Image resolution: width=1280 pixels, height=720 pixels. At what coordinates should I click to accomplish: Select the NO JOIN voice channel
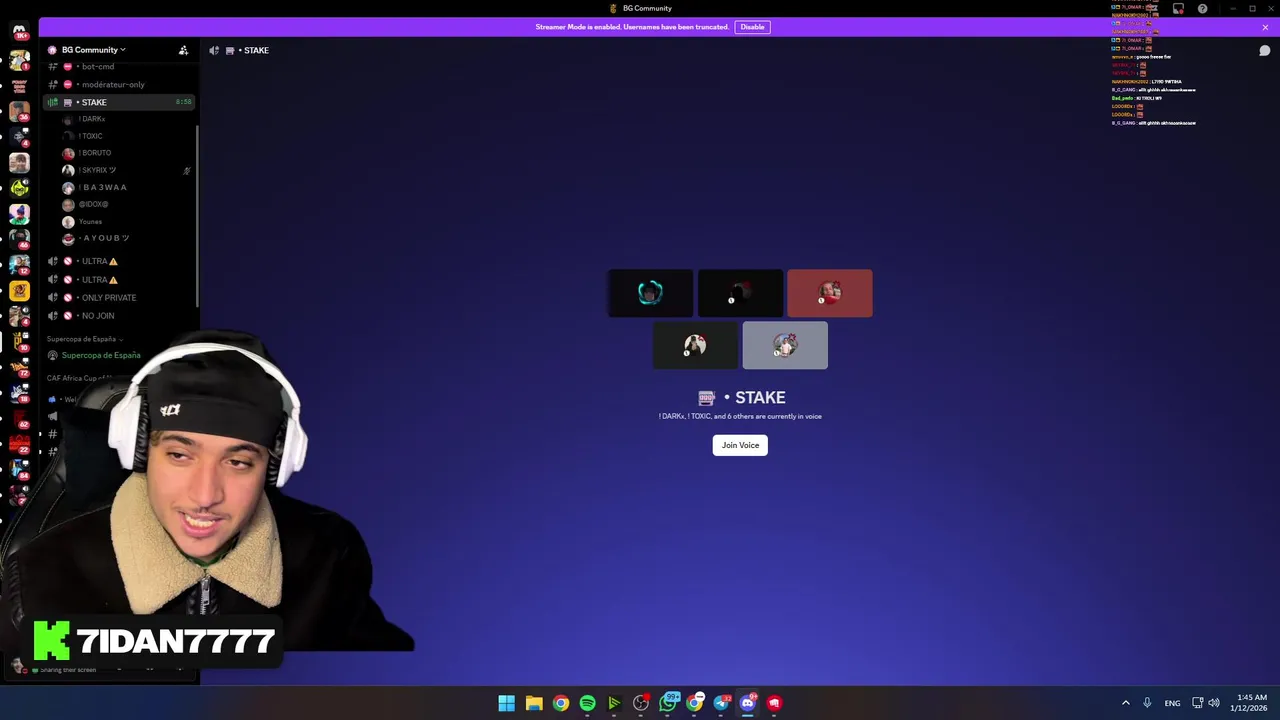tap(120, 315)
